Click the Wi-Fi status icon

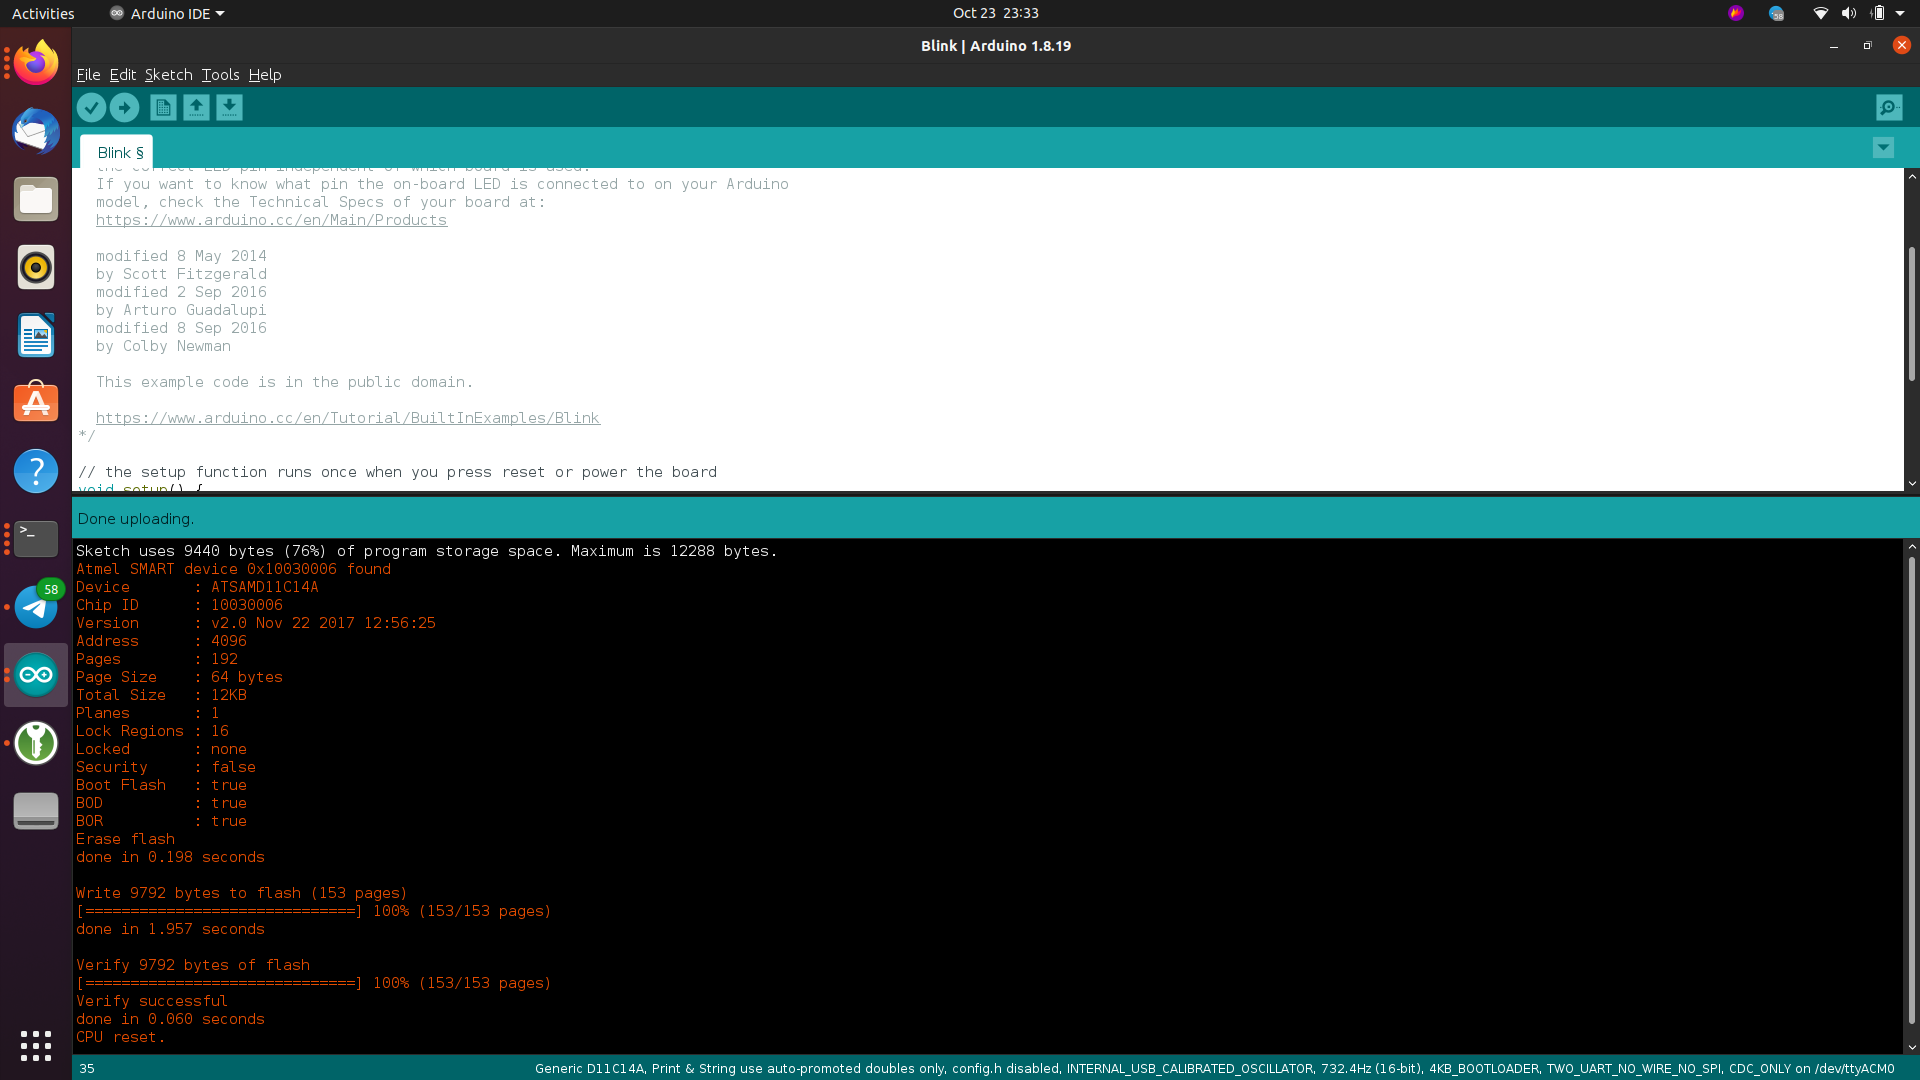point(1820,13)
